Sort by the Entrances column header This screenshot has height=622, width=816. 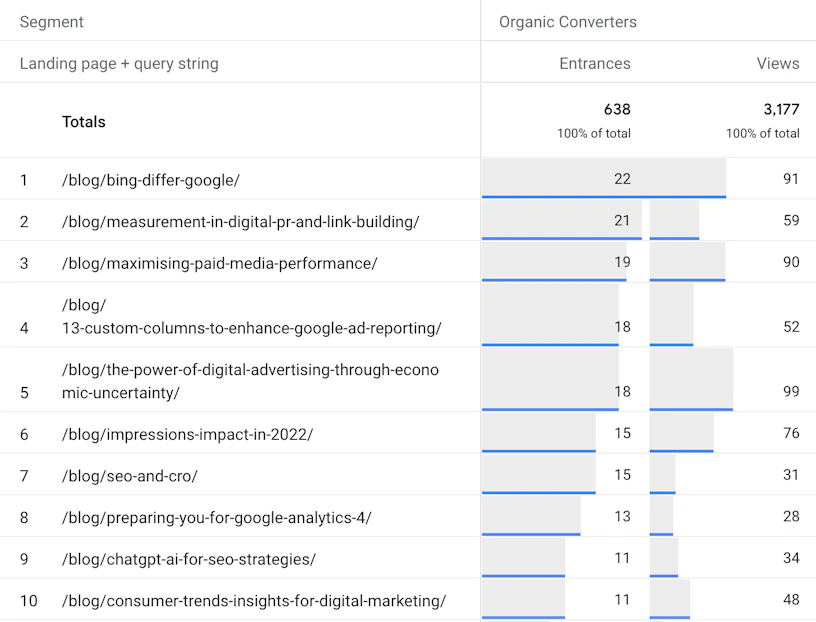point(595,64)
